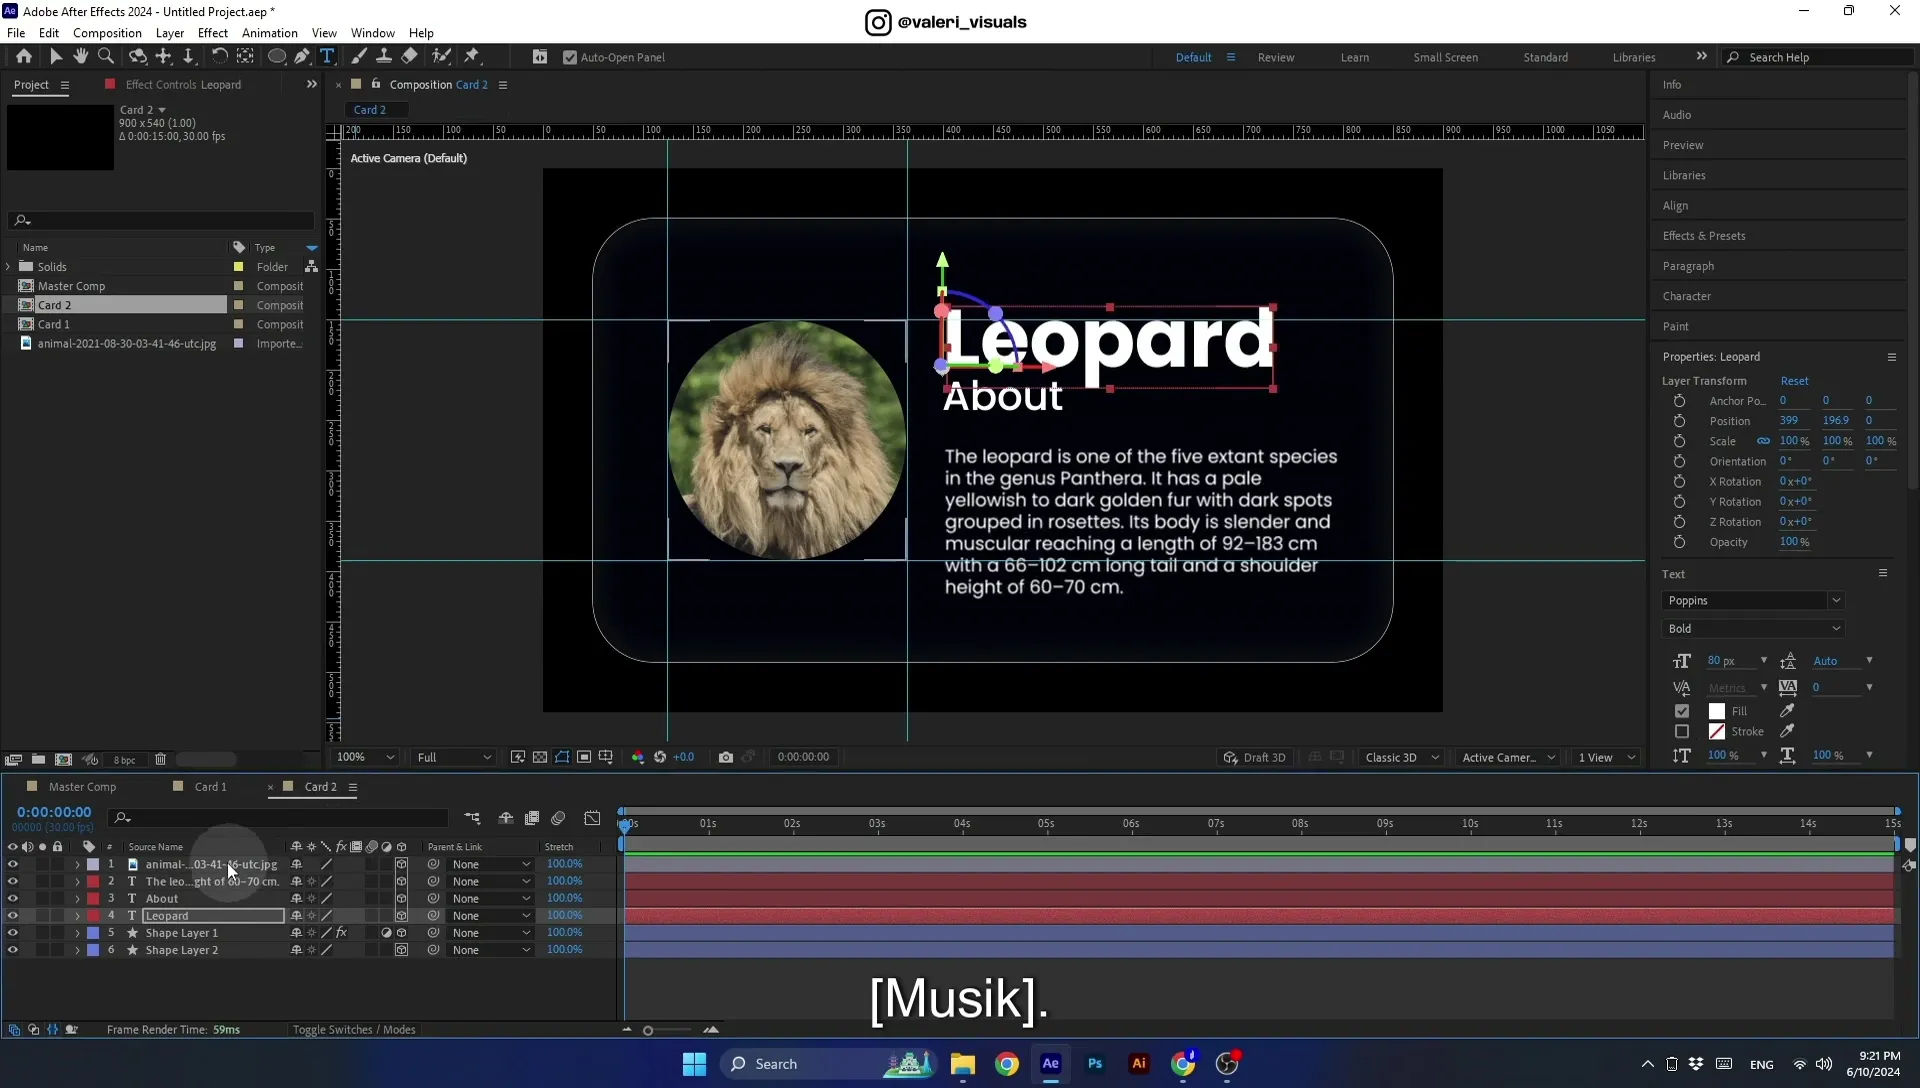Open Photoshop from the Windows taskbar
The height and width of the screenshot is (1088, 1920).
[x=1094, y=1064]
